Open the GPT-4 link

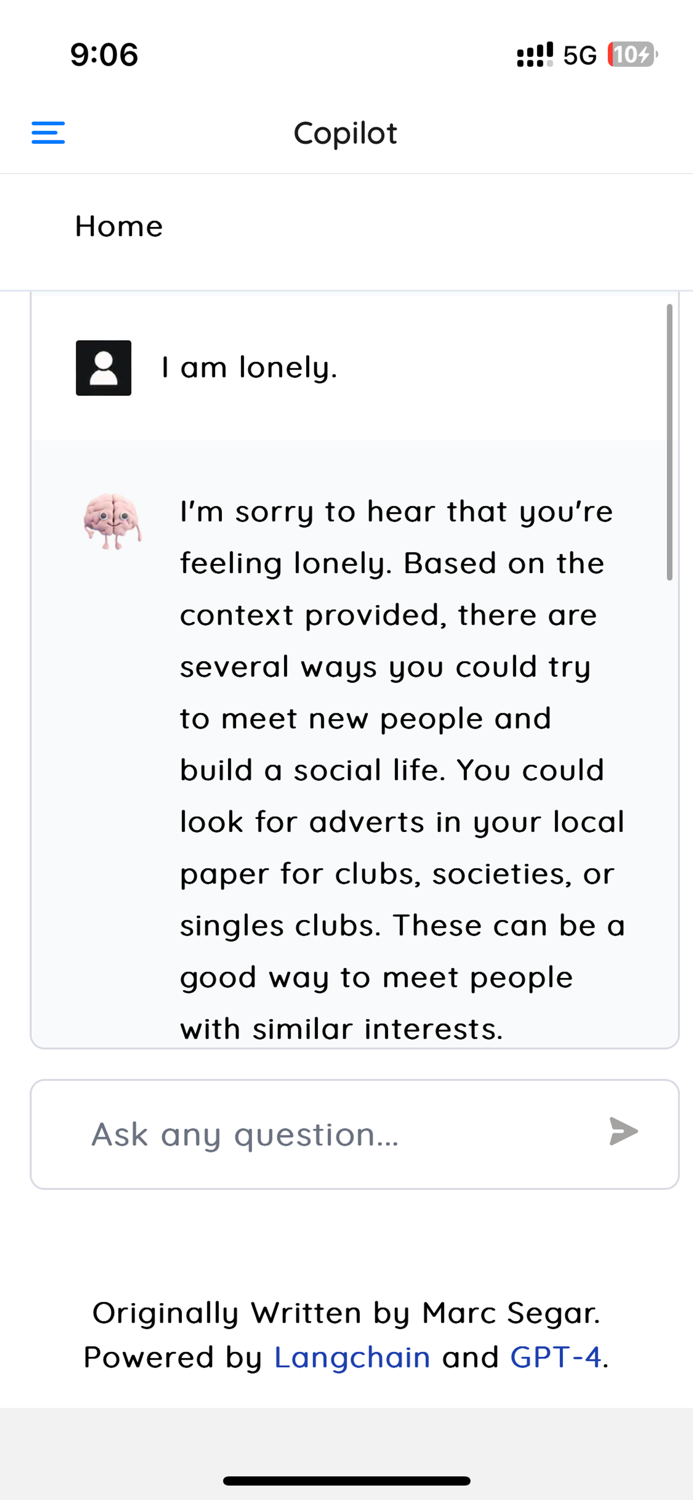click(556, 1357)
